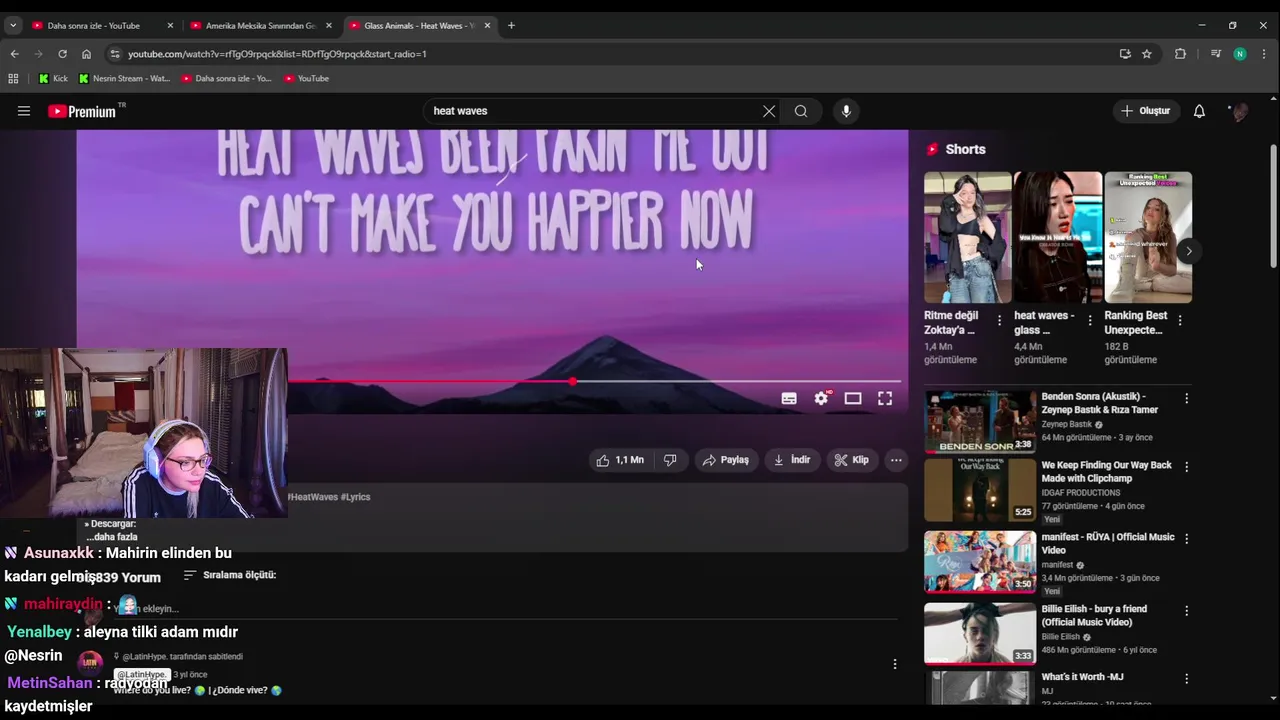Image resolution: width=1280 pixels, height=720 pixels.
Task: Open the Zeynep Bastık channel link
Action: [1066, 424]
